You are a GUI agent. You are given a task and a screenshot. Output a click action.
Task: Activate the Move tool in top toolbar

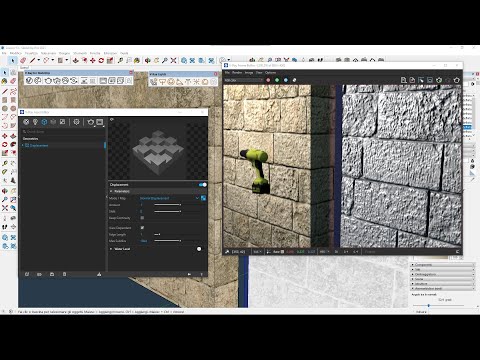[93, 60]
